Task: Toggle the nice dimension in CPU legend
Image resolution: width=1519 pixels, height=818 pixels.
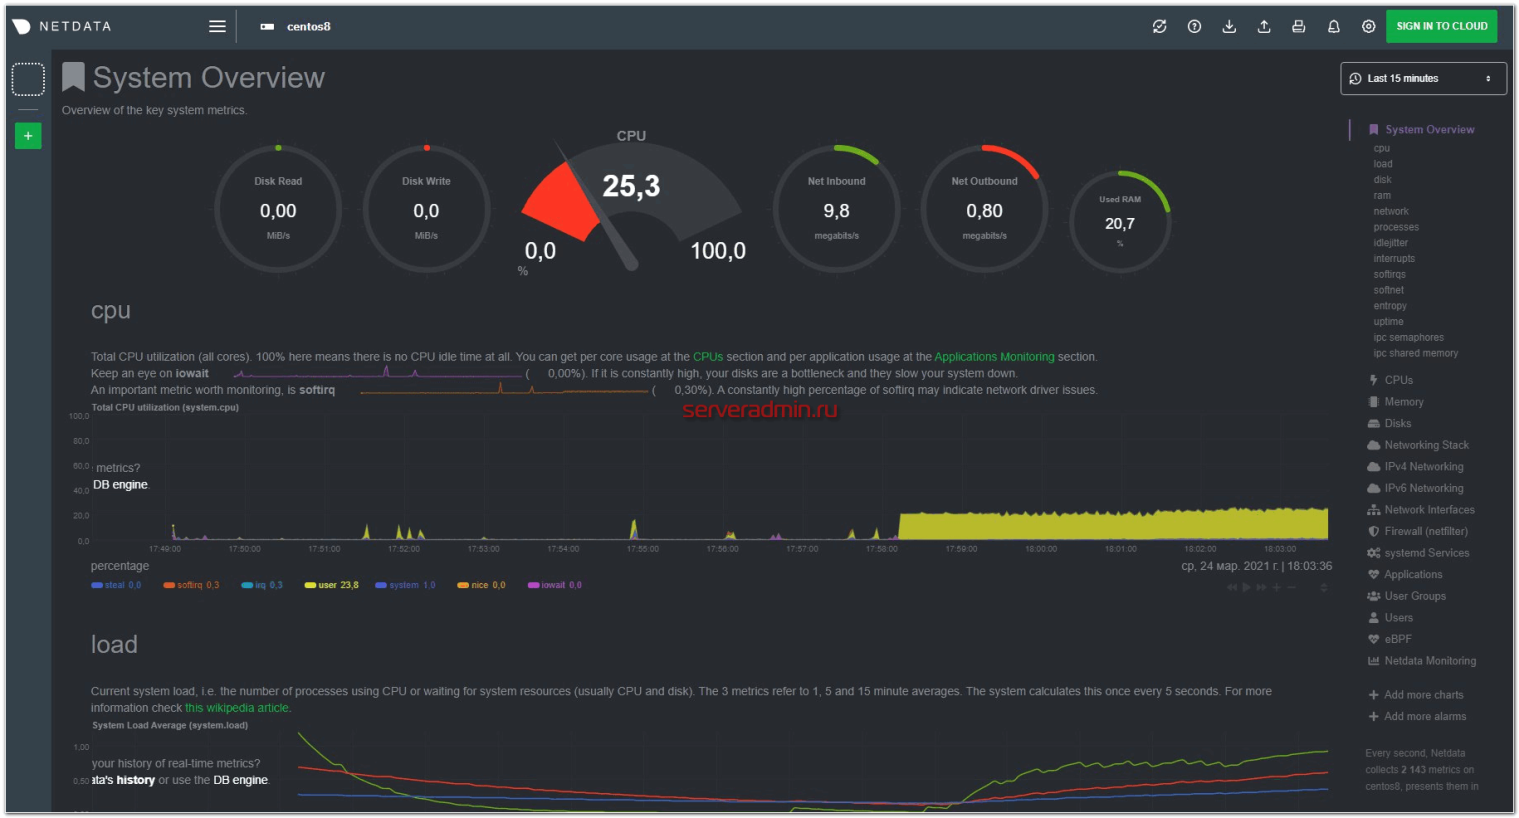Action: [x=481, y=585]
